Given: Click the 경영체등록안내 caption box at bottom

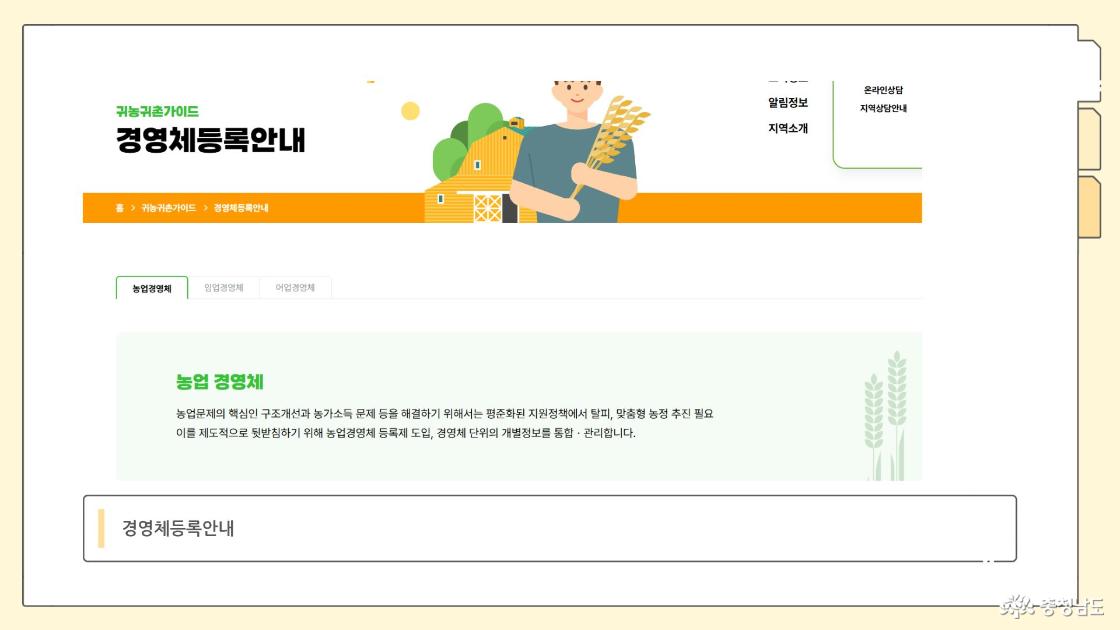Looking at the screenshot, I should pyautogui.click(x=550, y=529).
